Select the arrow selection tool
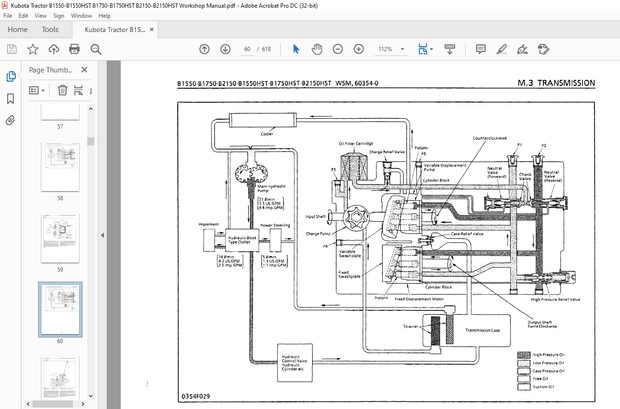Screen dimensions: 620x409 pos(296,49)
